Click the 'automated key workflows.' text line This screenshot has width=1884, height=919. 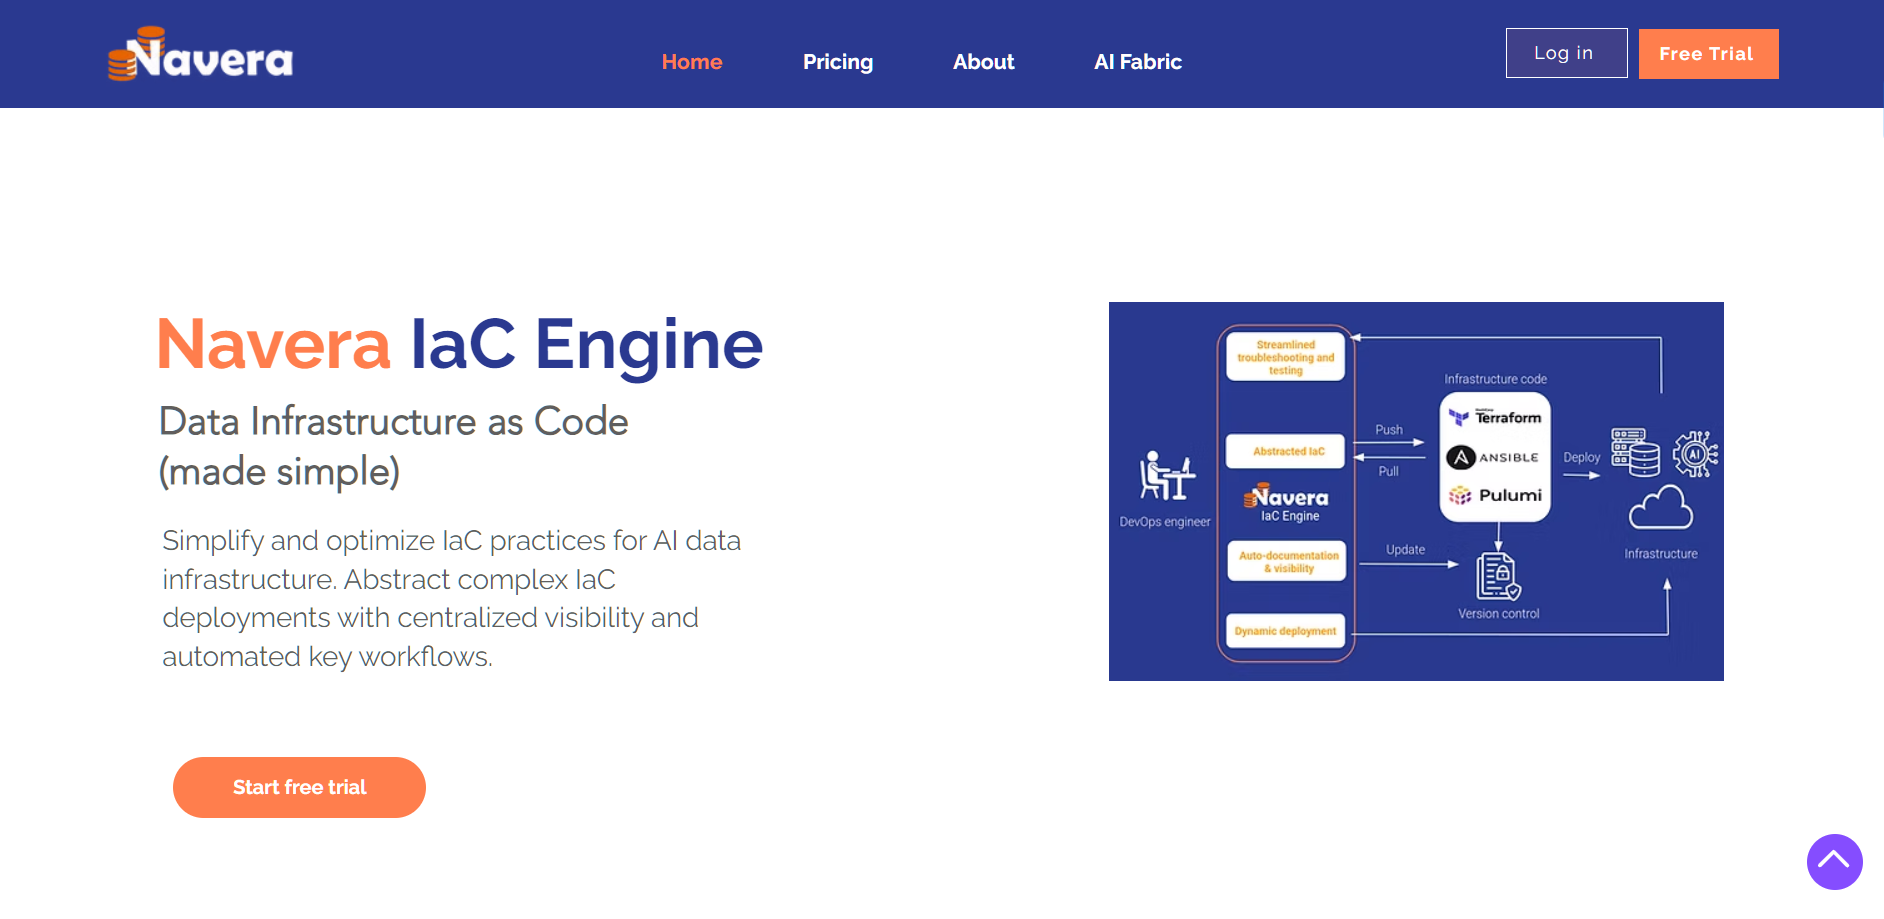[327, 657]
